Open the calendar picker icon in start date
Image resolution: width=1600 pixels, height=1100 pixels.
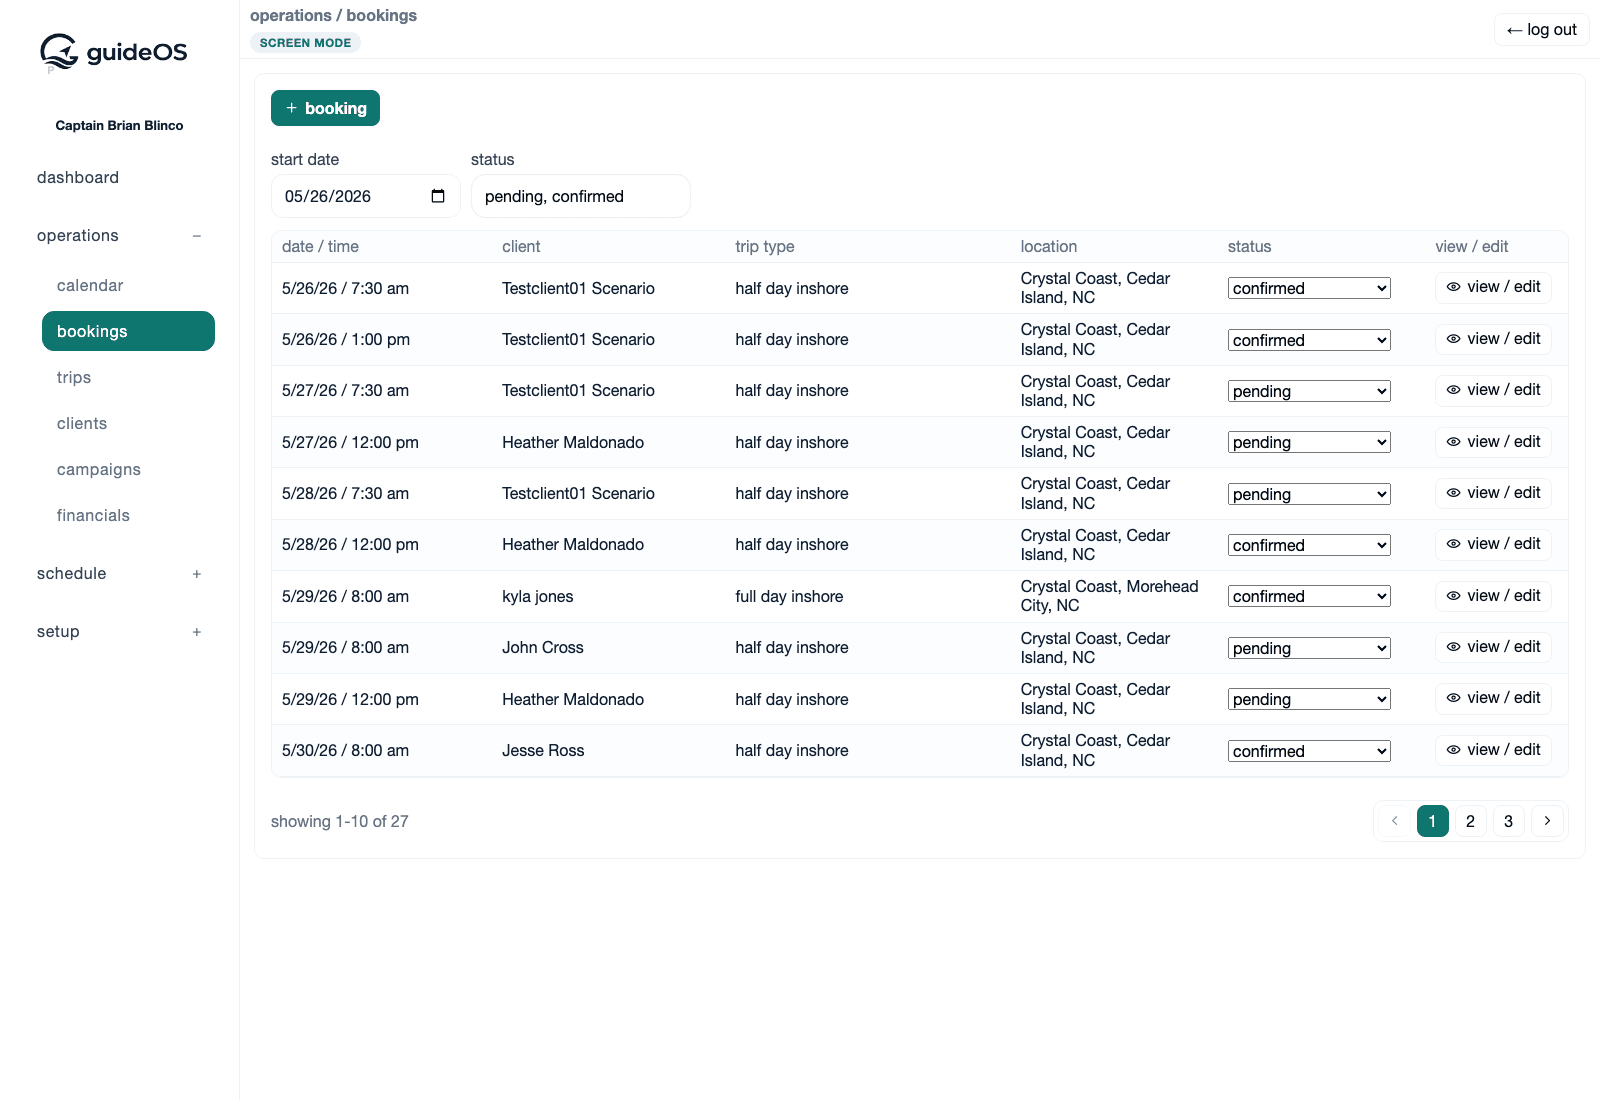click(438, 196)
